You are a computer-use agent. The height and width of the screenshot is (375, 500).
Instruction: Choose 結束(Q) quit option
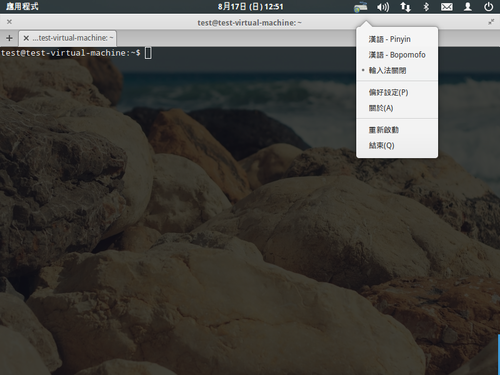point(397,145)
